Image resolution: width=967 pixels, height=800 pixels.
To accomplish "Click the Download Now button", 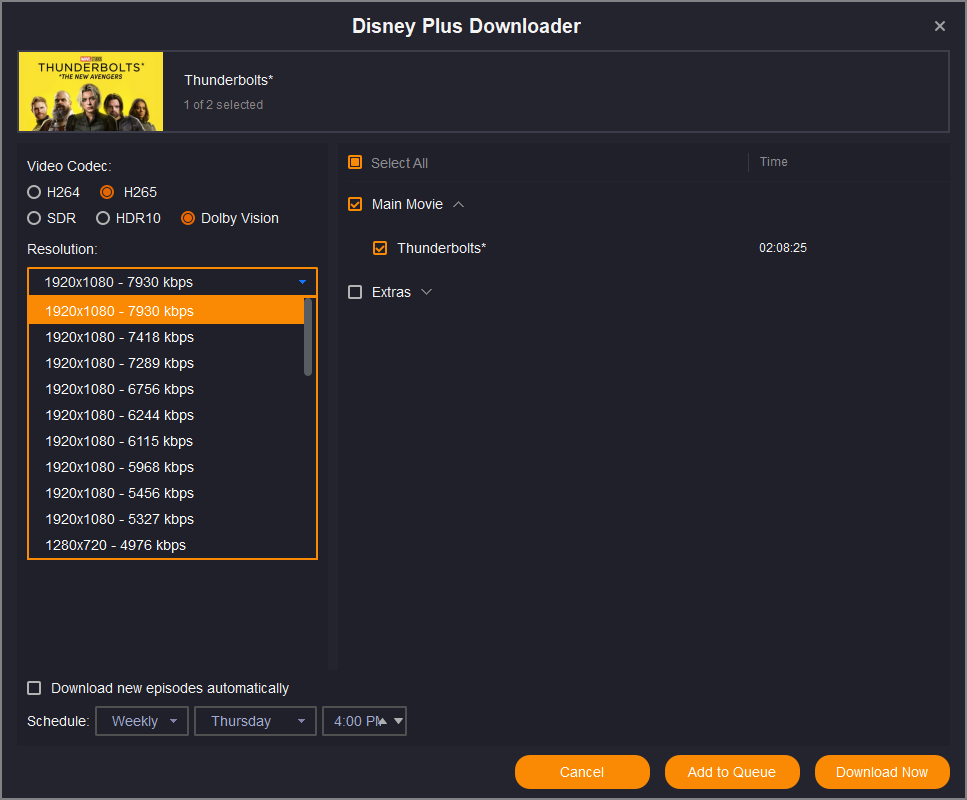I will point(882,772).
